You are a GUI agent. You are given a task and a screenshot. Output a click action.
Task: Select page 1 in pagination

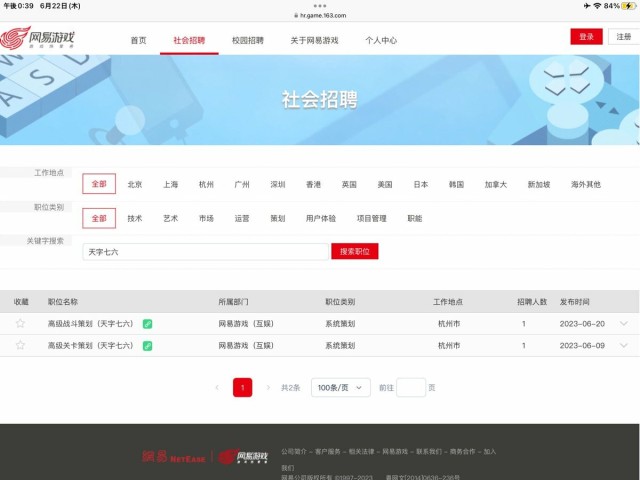242,387
